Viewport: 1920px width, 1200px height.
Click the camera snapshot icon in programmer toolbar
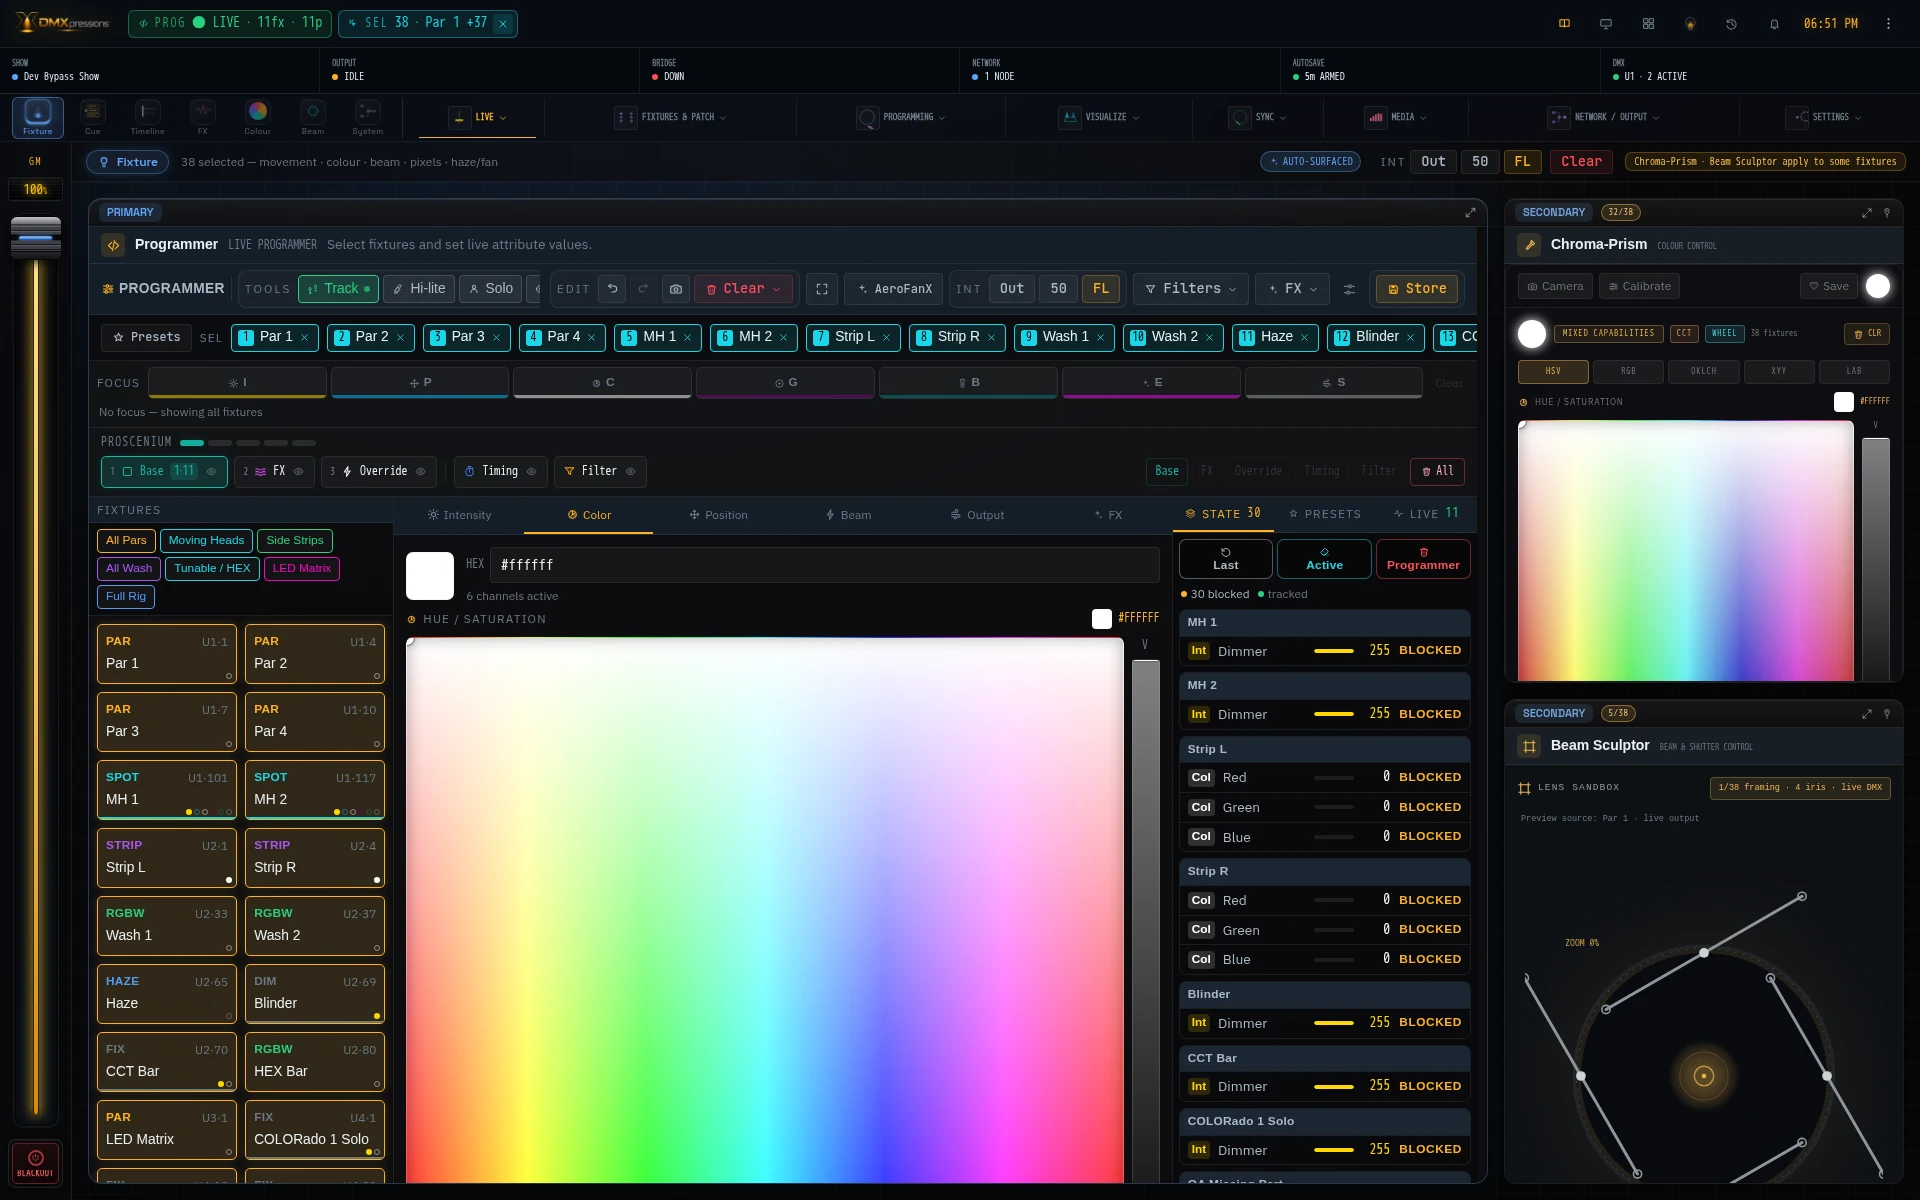(676, 289)
